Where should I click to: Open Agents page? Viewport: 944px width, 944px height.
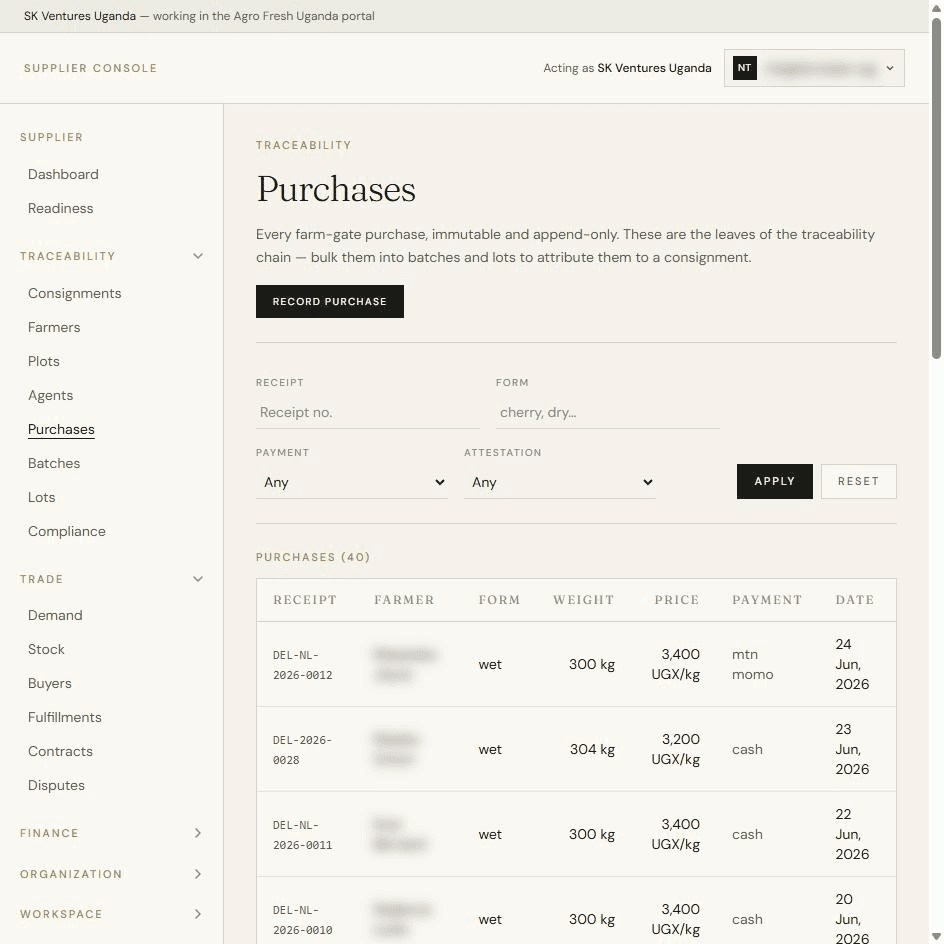pyautogui.click(x=51, y=396)
